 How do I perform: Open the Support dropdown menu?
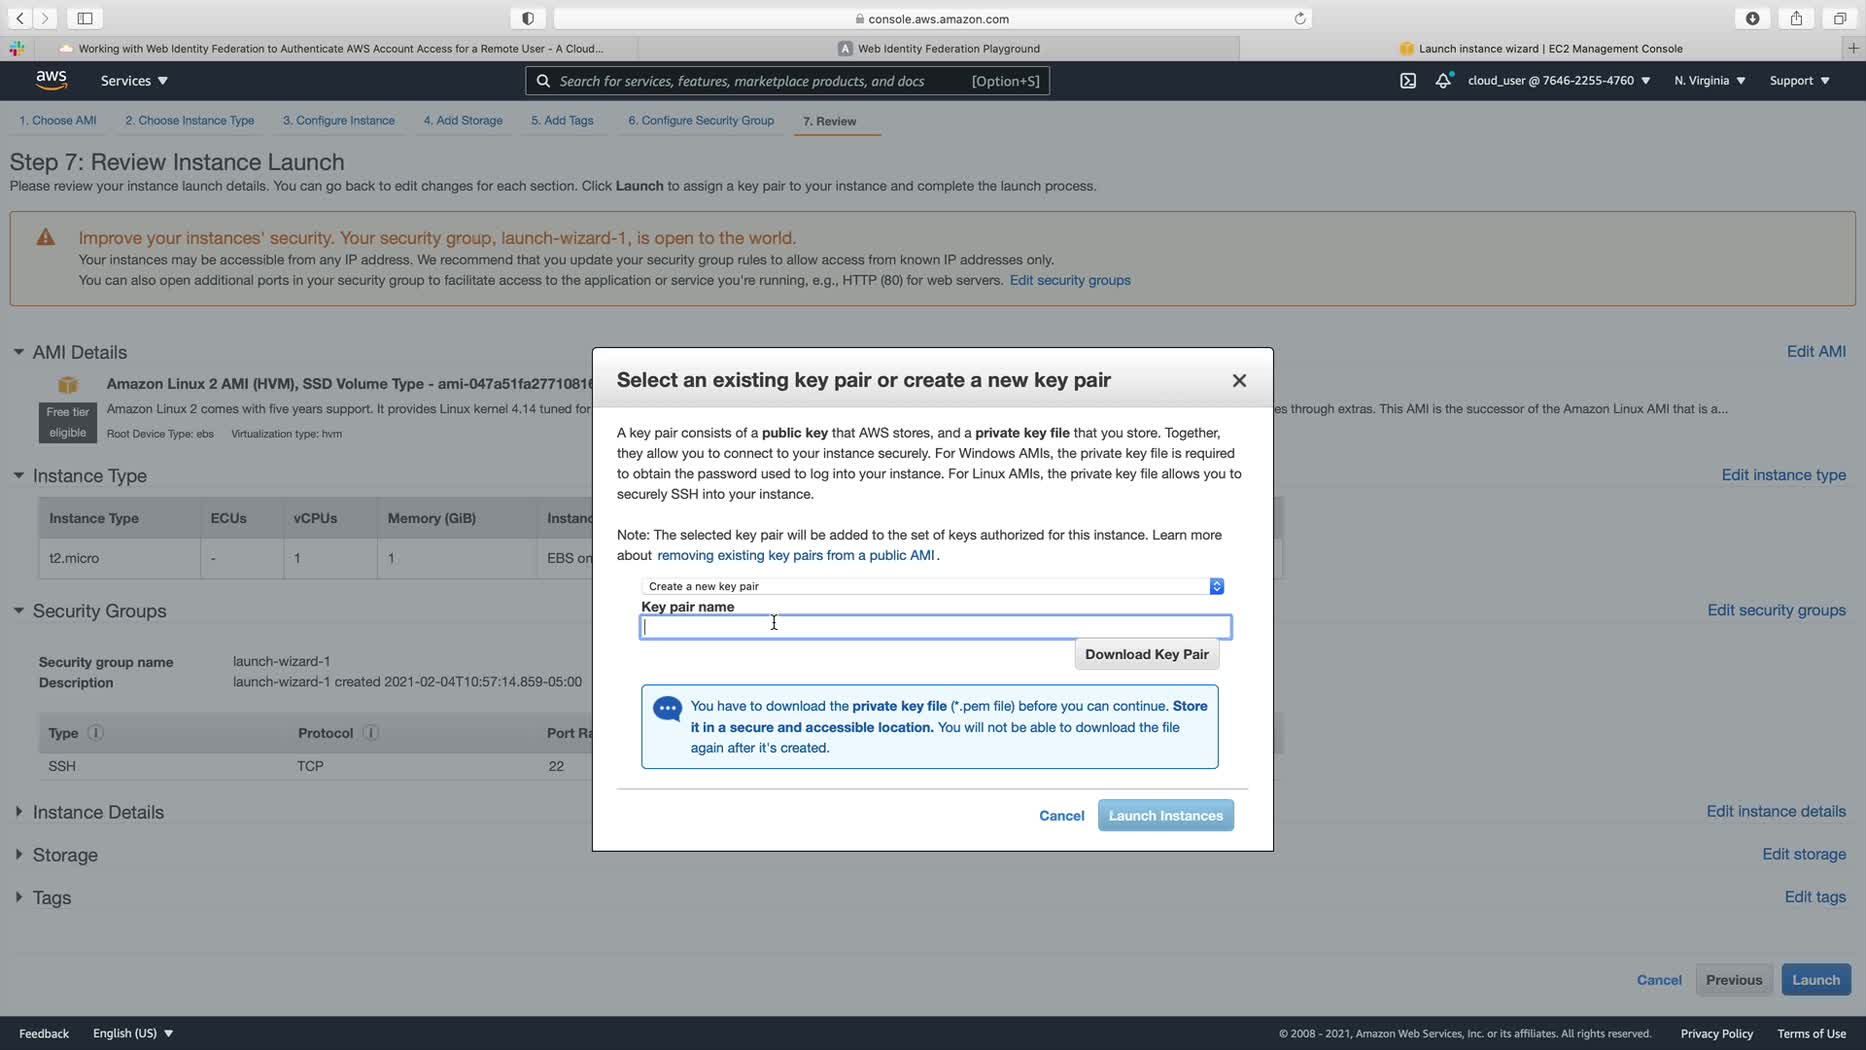[x=1799, y=81]
